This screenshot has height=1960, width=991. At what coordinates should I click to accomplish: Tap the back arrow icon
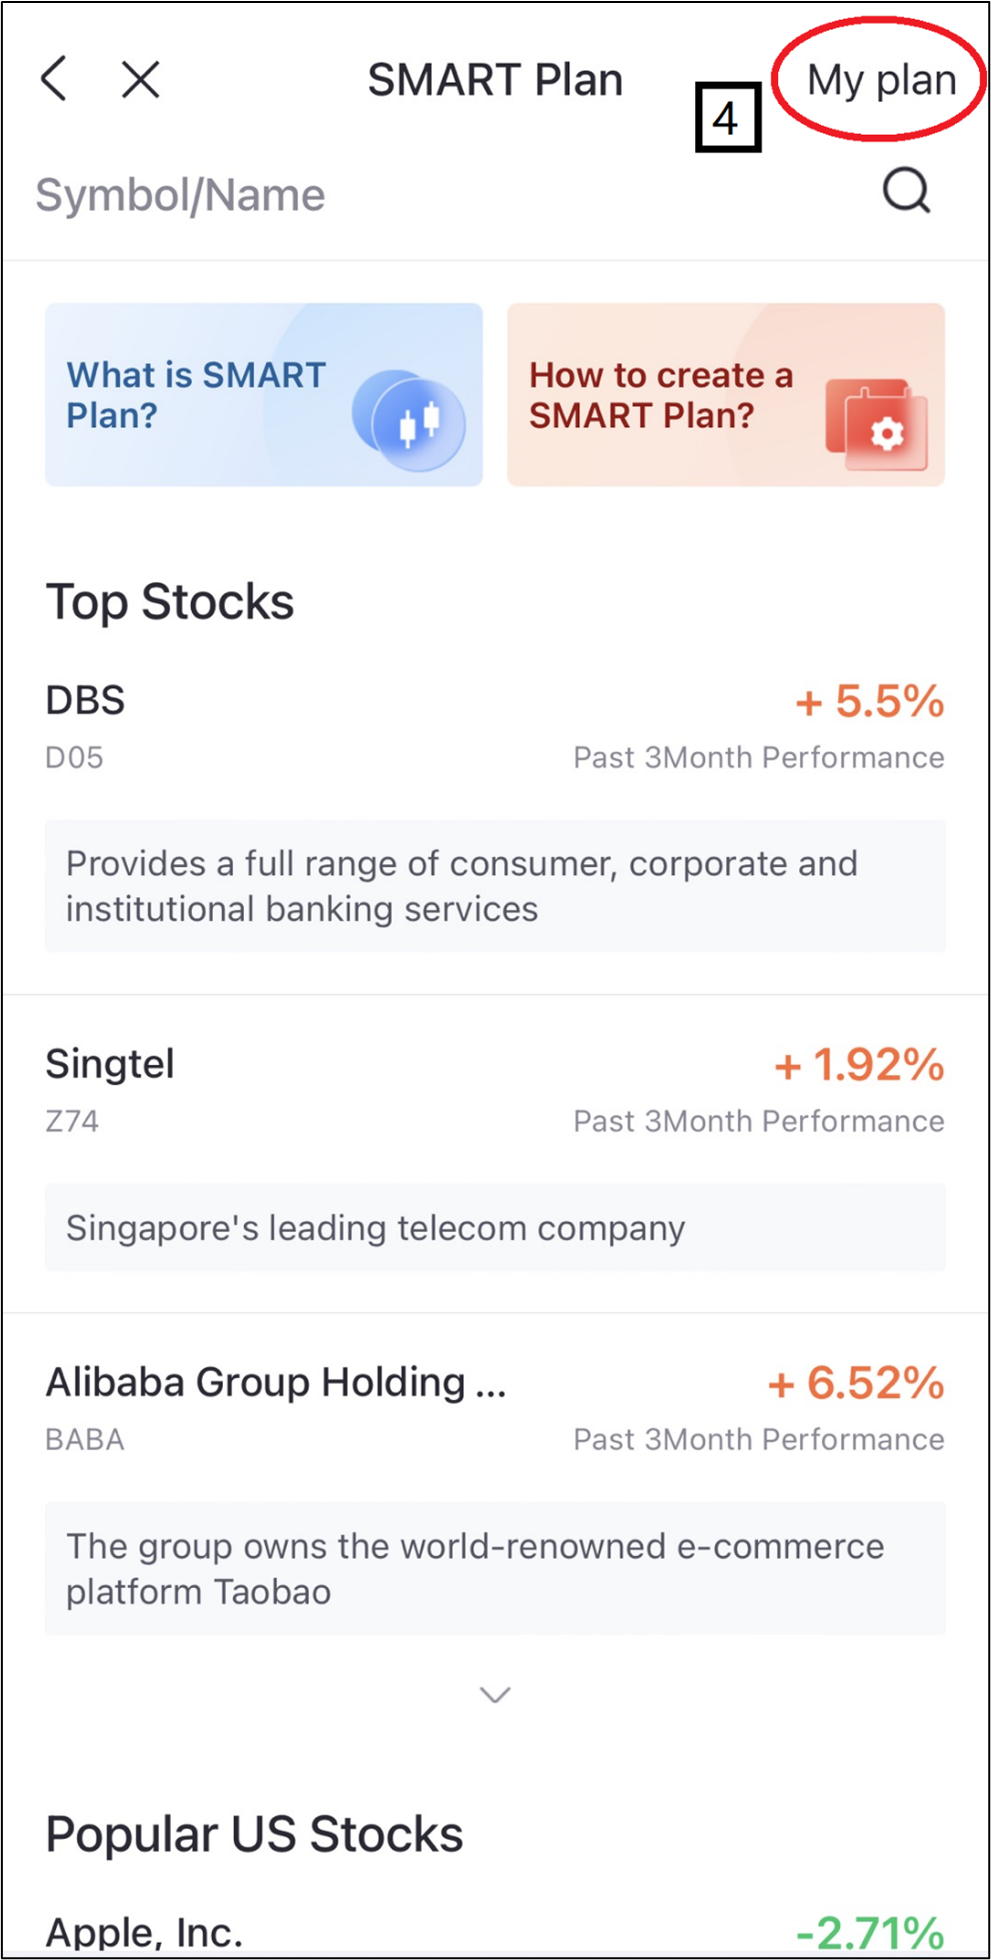[x=54, y=78]
